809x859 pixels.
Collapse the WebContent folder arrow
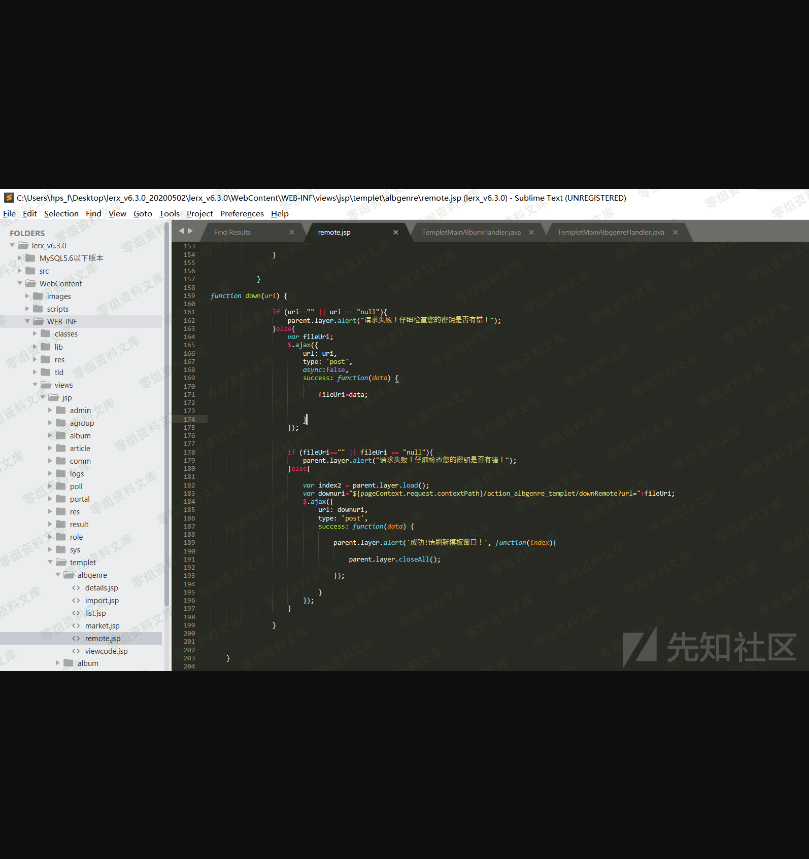click(20, 284)
